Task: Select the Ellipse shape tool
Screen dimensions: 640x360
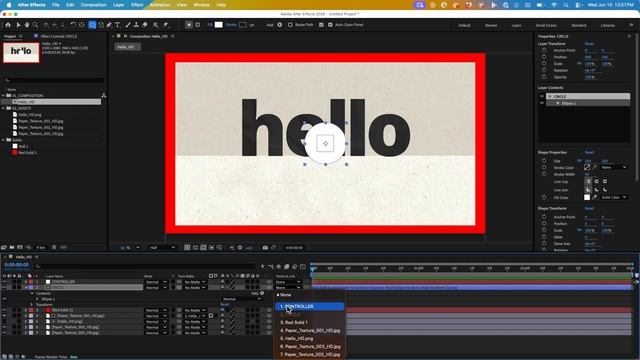Action: [92, 25]
